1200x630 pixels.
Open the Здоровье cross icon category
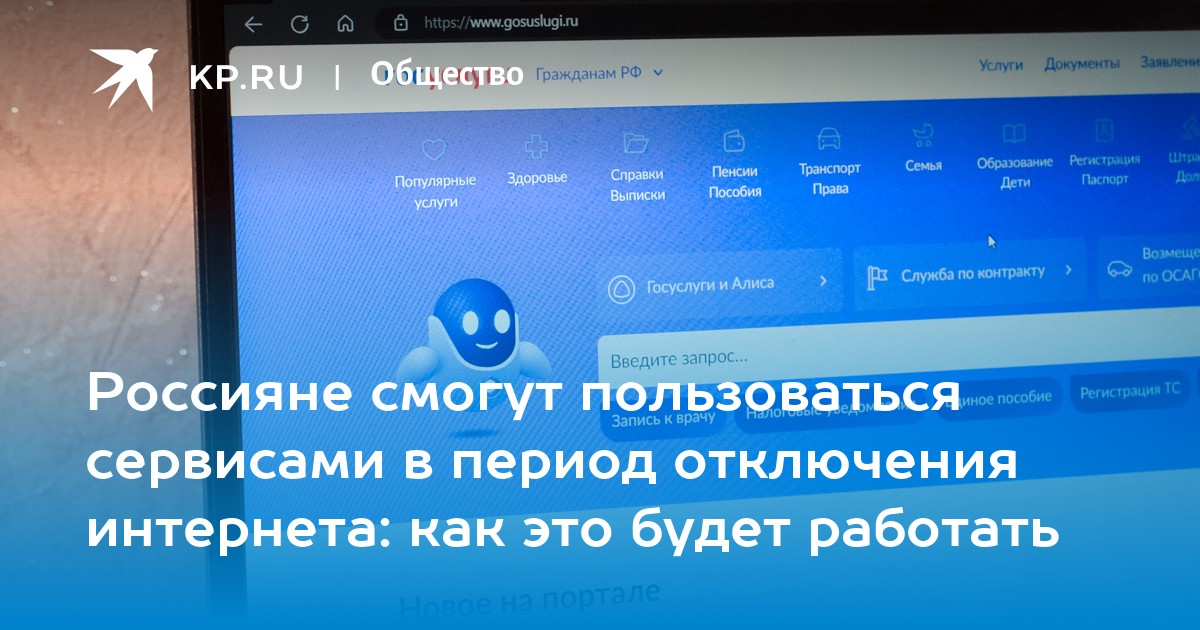pyautogui.click(x=537, y=147)
